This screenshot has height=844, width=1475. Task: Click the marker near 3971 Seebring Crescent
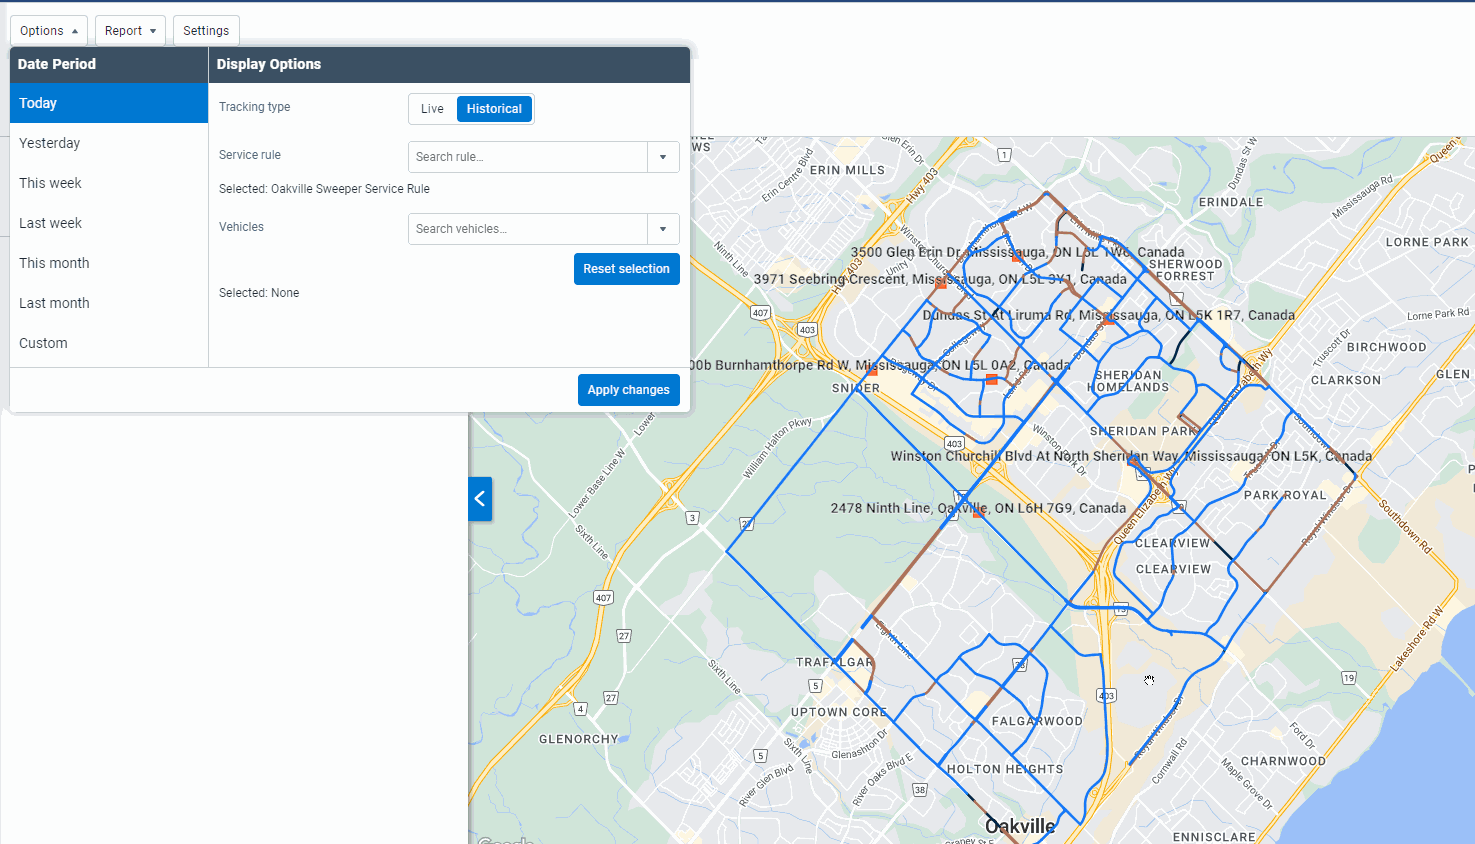943,286
